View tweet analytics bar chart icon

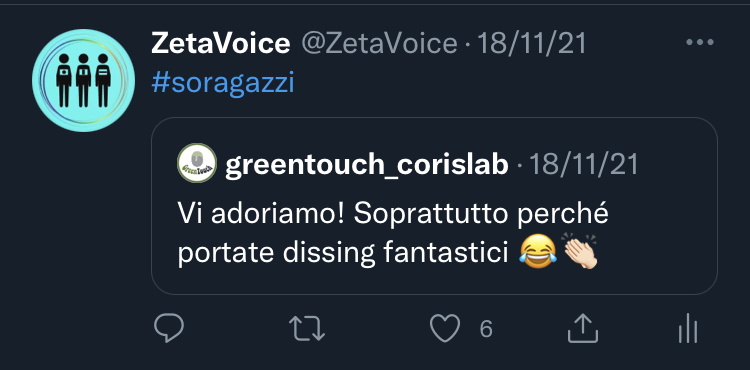pos(688,328)
